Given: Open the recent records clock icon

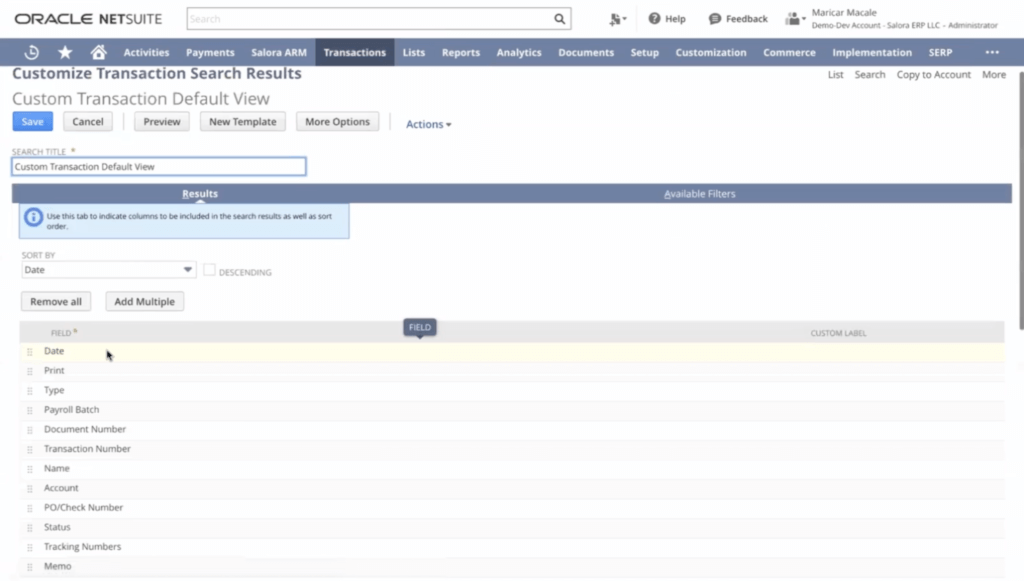Looking at the screenshot, I should tap(32, 52).
